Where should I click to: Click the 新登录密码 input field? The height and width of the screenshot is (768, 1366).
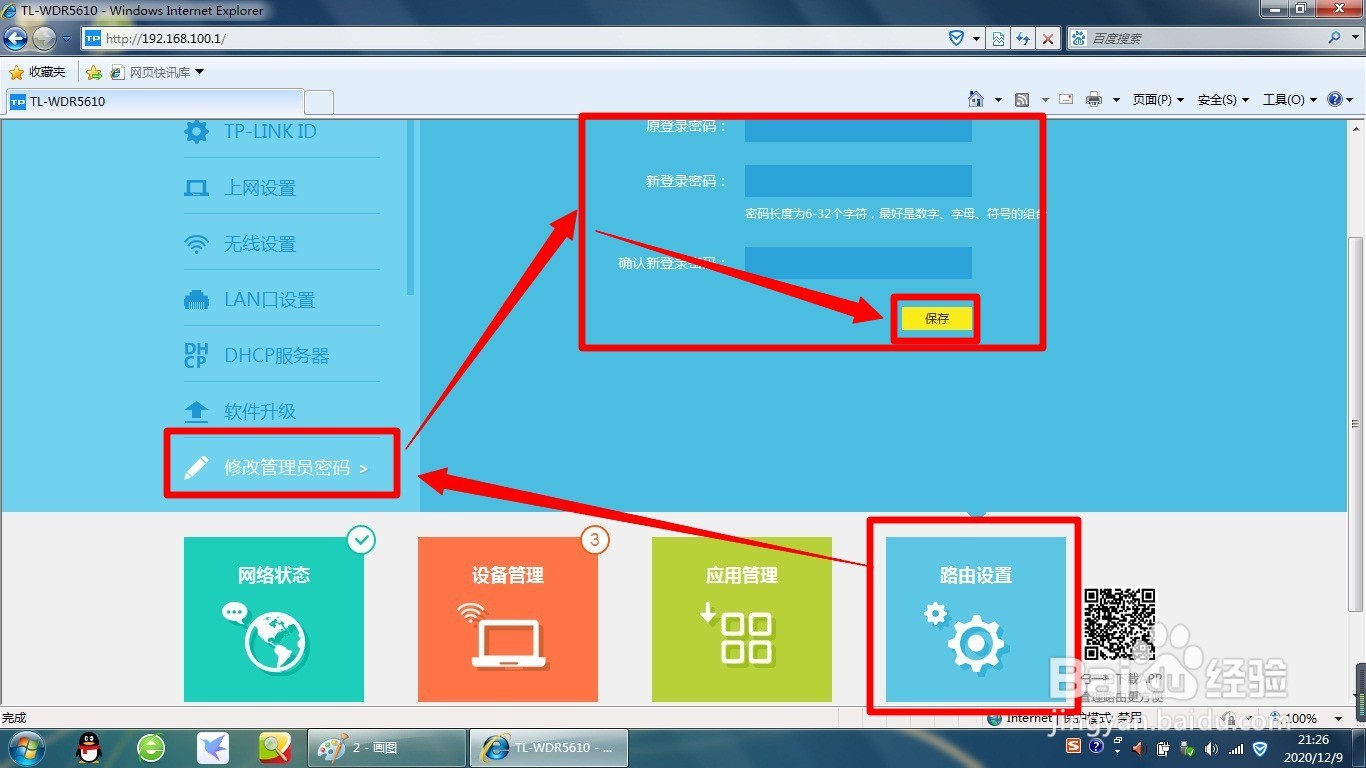[858, 181]
